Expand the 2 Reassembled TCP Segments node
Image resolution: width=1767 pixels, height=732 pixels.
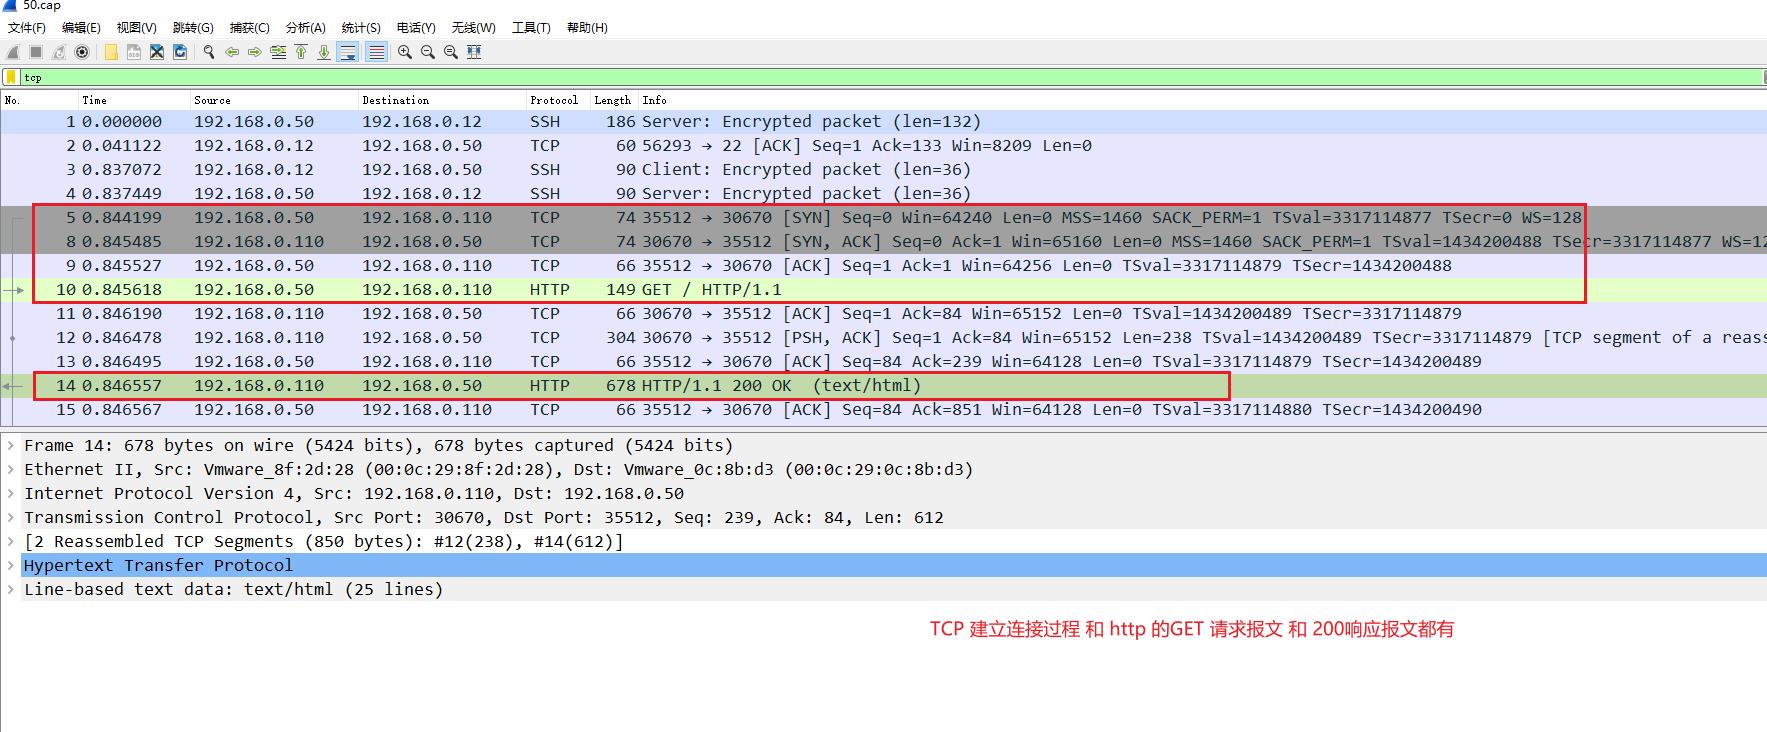point(11,541)
